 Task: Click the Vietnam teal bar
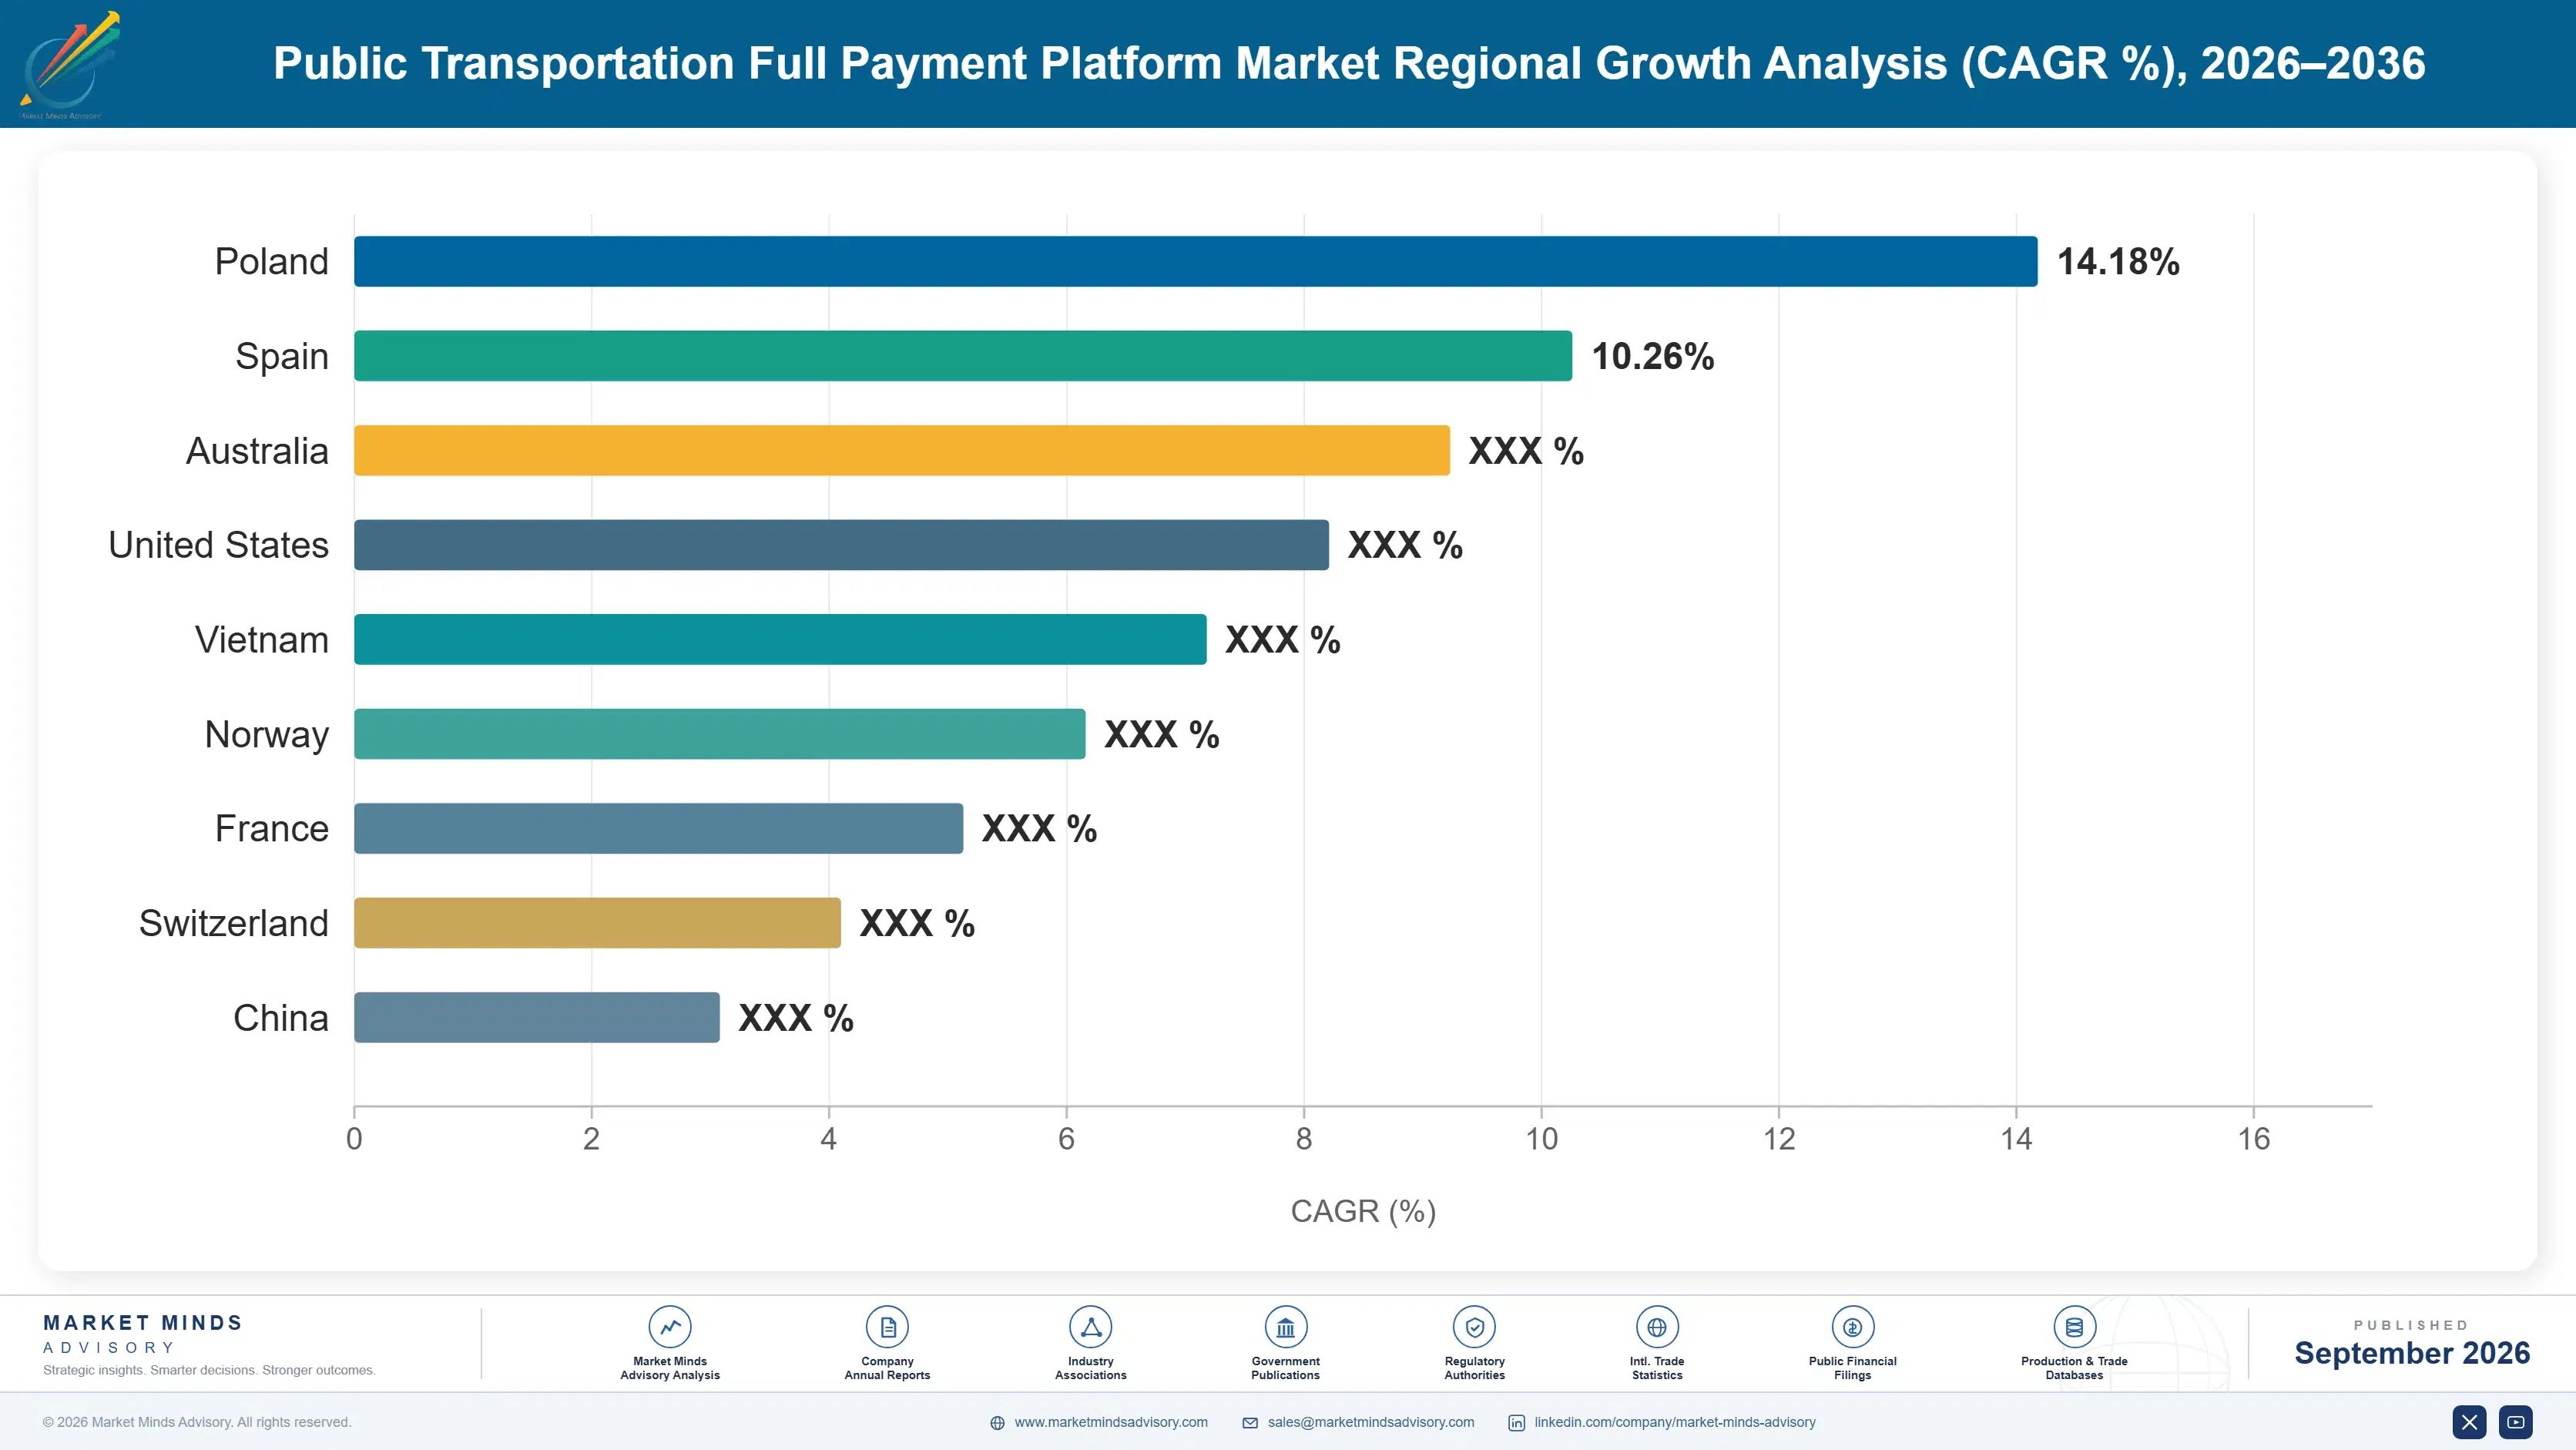[780, 639]
